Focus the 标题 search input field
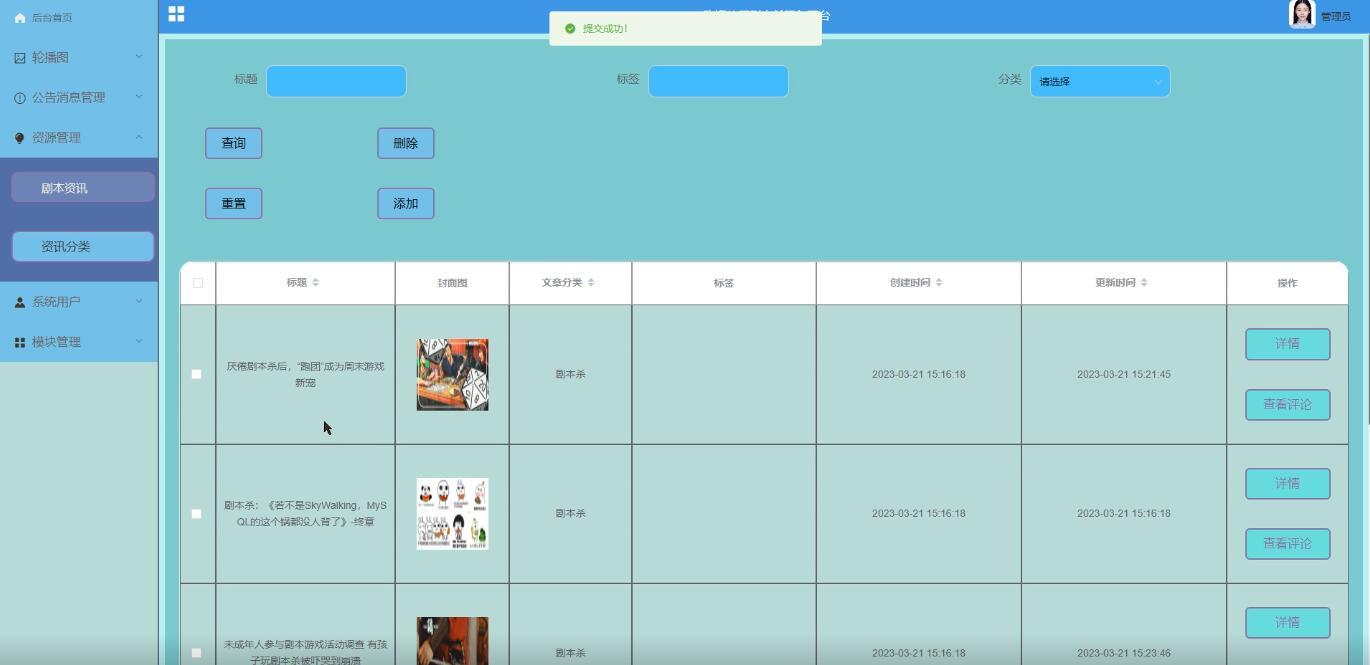 [x=336, y=81]
